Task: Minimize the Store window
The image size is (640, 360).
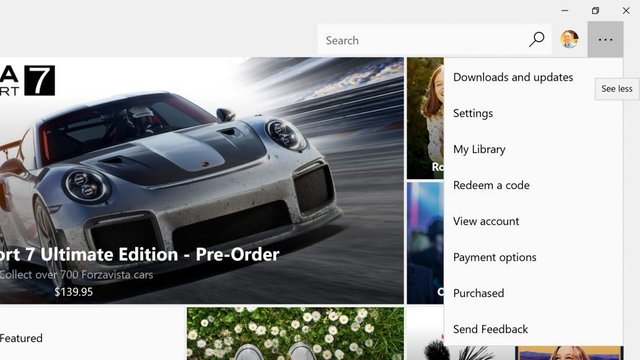Action: tap(565, 11)
